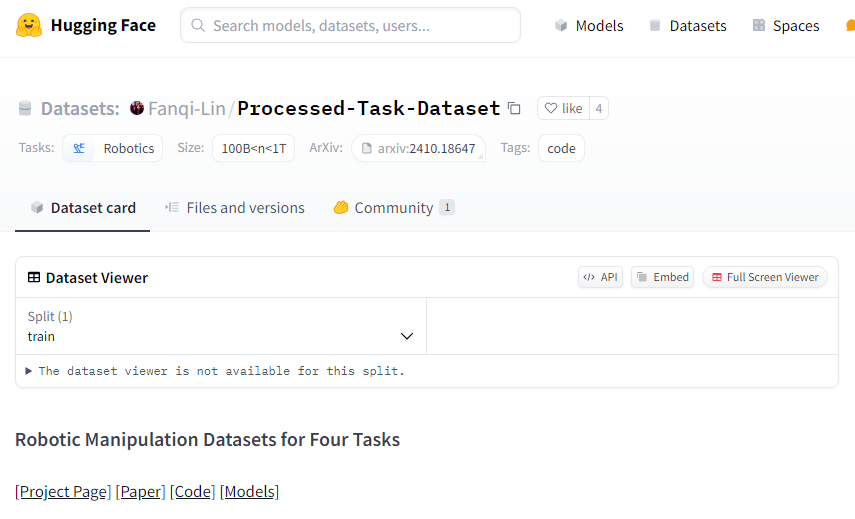This screenshot has height=519, width=855.
Task: Click the Robotics task icon
Action: point(79,148)
